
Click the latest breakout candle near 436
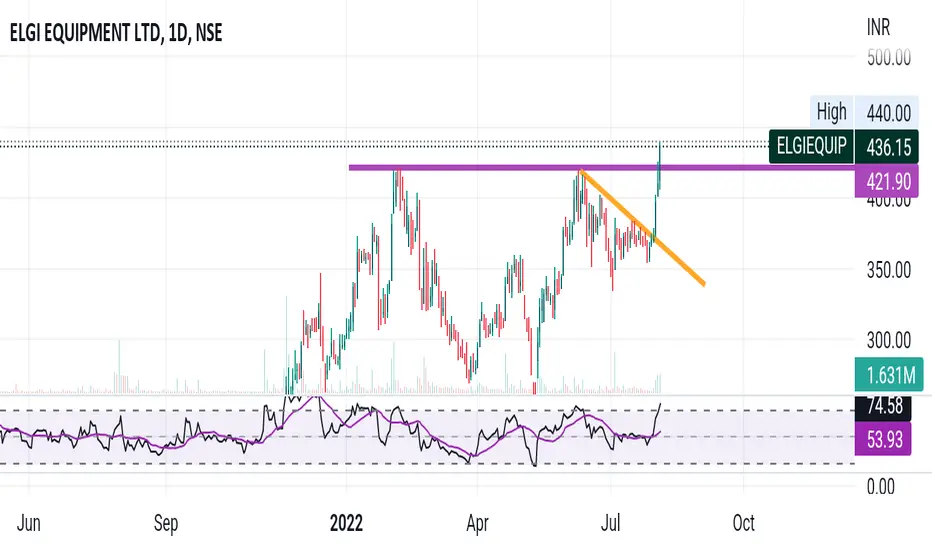(660, 166)
